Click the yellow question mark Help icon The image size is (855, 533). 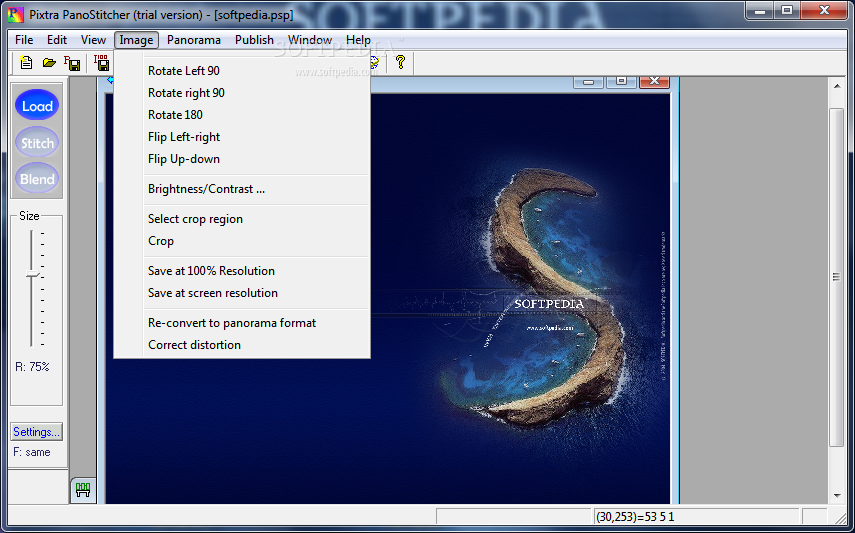tap(401, 62)
